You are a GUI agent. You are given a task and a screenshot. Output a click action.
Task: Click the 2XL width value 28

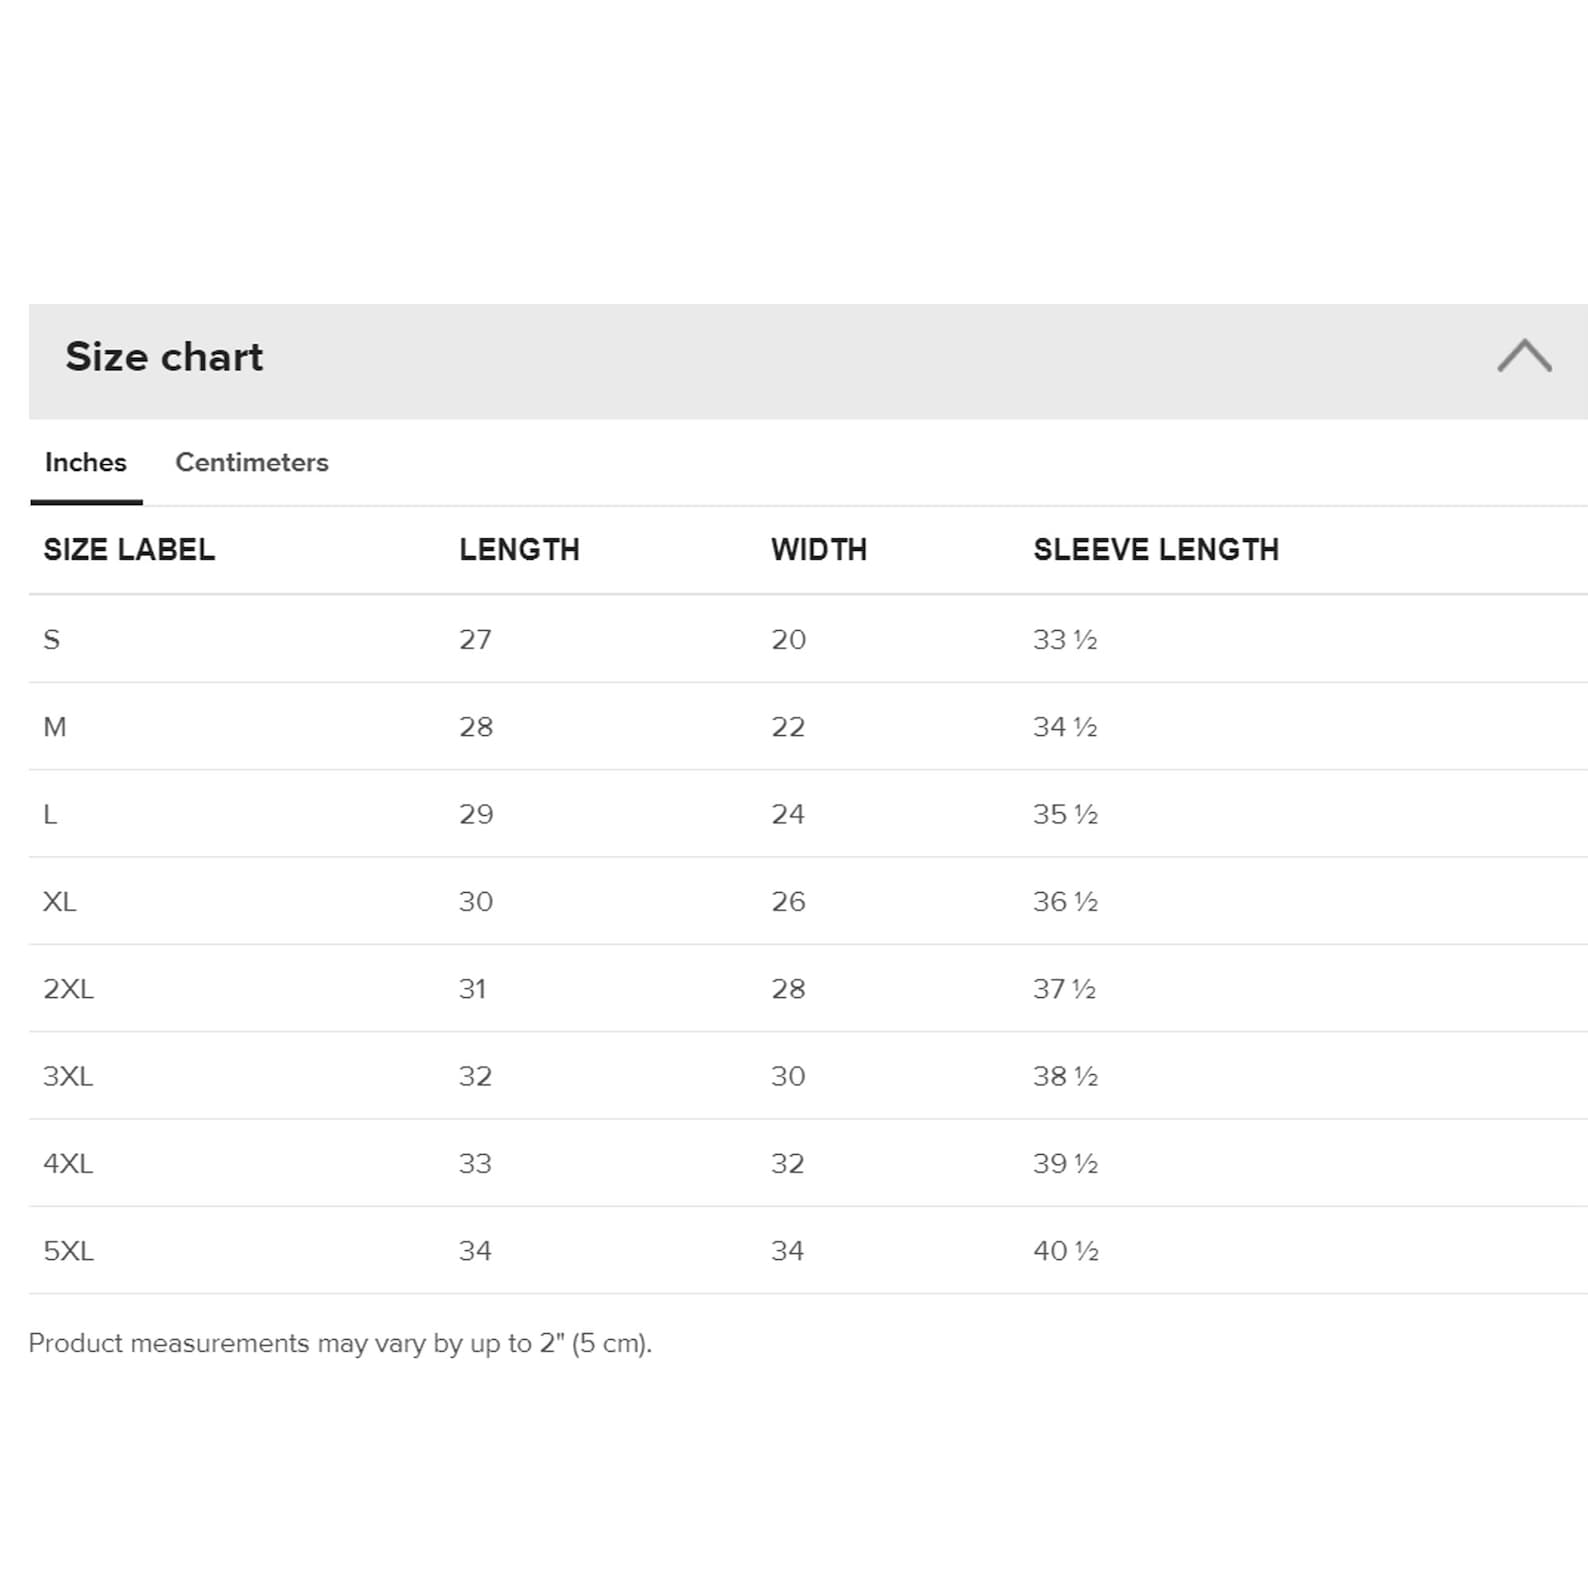pyautogui.click(x=788, y=989)
